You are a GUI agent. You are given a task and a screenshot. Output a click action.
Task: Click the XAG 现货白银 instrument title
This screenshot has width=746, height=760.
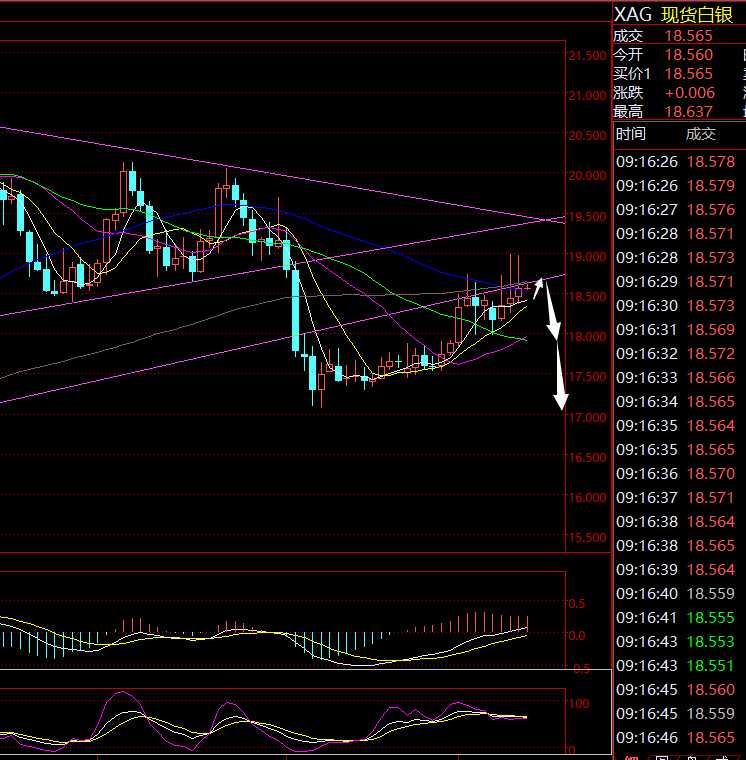[673, 15]
